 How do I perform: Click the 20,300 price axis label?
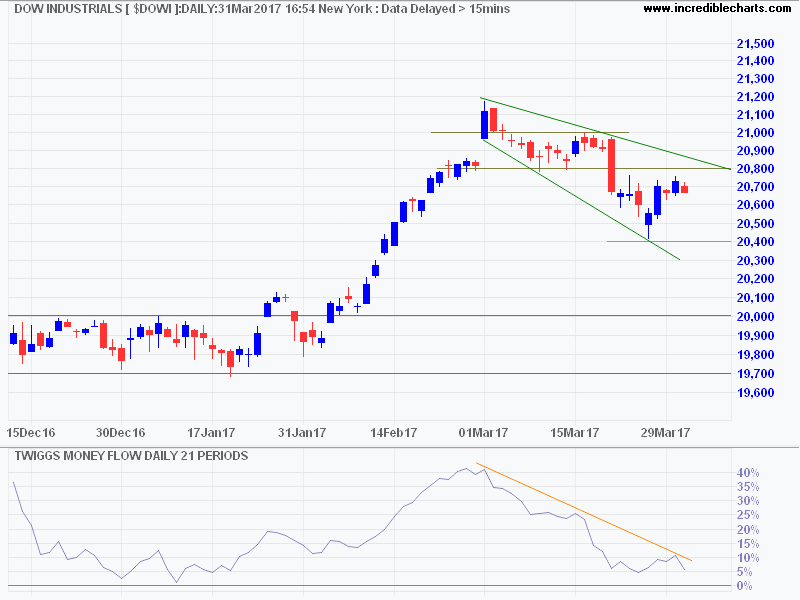pyautogui.click(x=756, y=260)
